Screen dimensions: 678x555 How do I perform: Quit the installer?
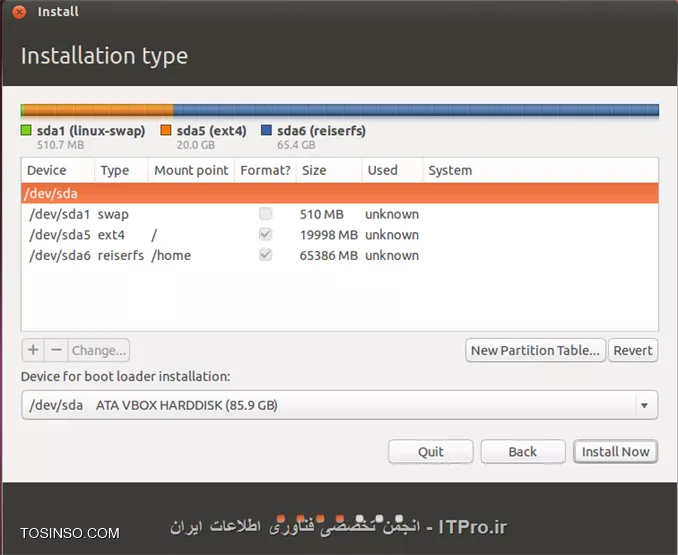pos(431,452)
